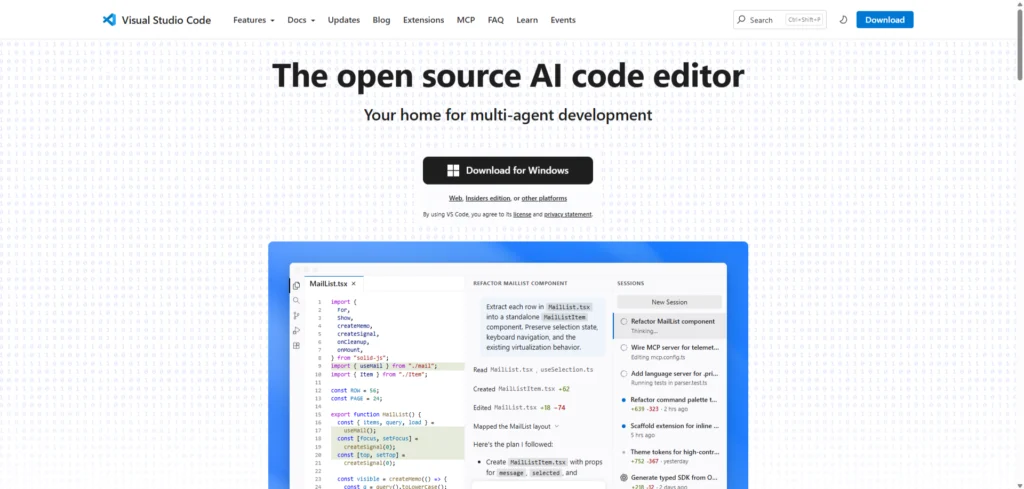The height and width of the screenshot is (489, 1024).
Task: Open Extensions icon in demo editor sidebar
Action: click(x=296, y=345)
